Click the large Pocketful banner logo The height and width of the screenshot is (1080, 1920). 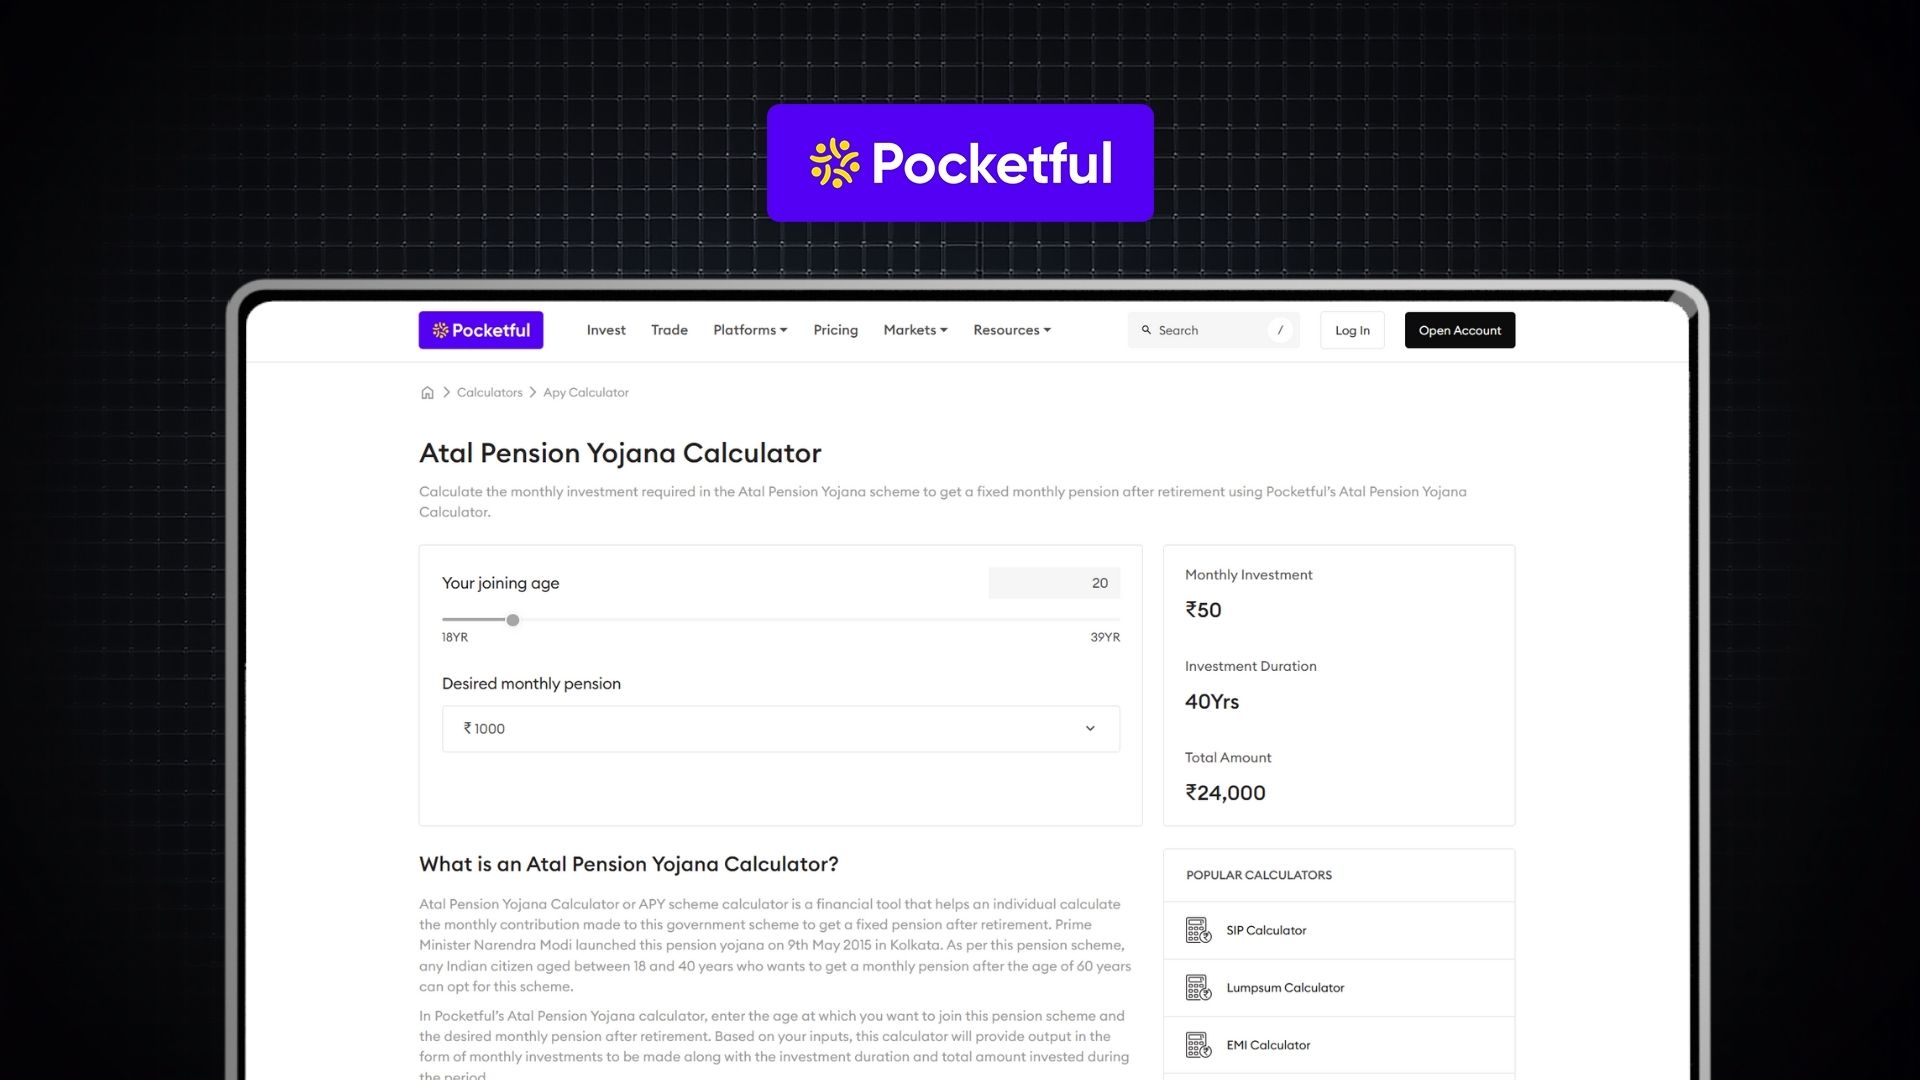click(x=960, y=163)
